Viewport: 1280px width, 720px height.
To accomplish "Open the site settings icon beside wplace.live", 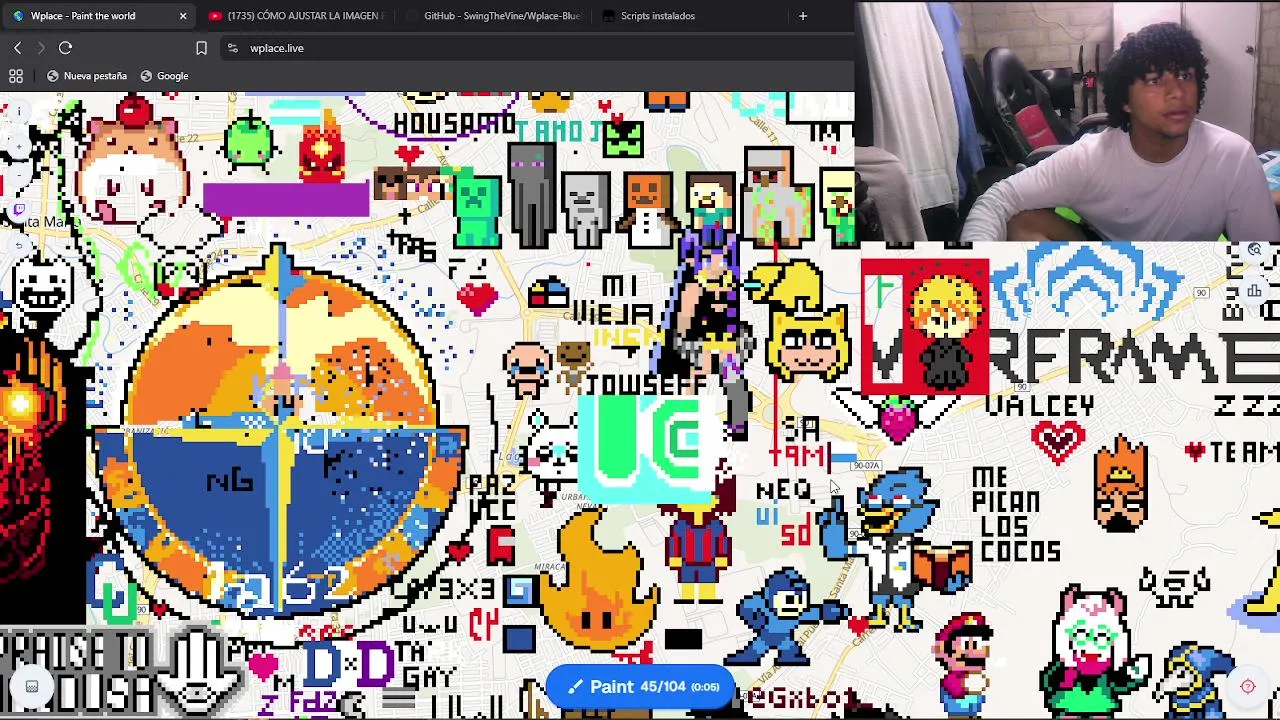I will pyautogui.click(x=232, y=48).
